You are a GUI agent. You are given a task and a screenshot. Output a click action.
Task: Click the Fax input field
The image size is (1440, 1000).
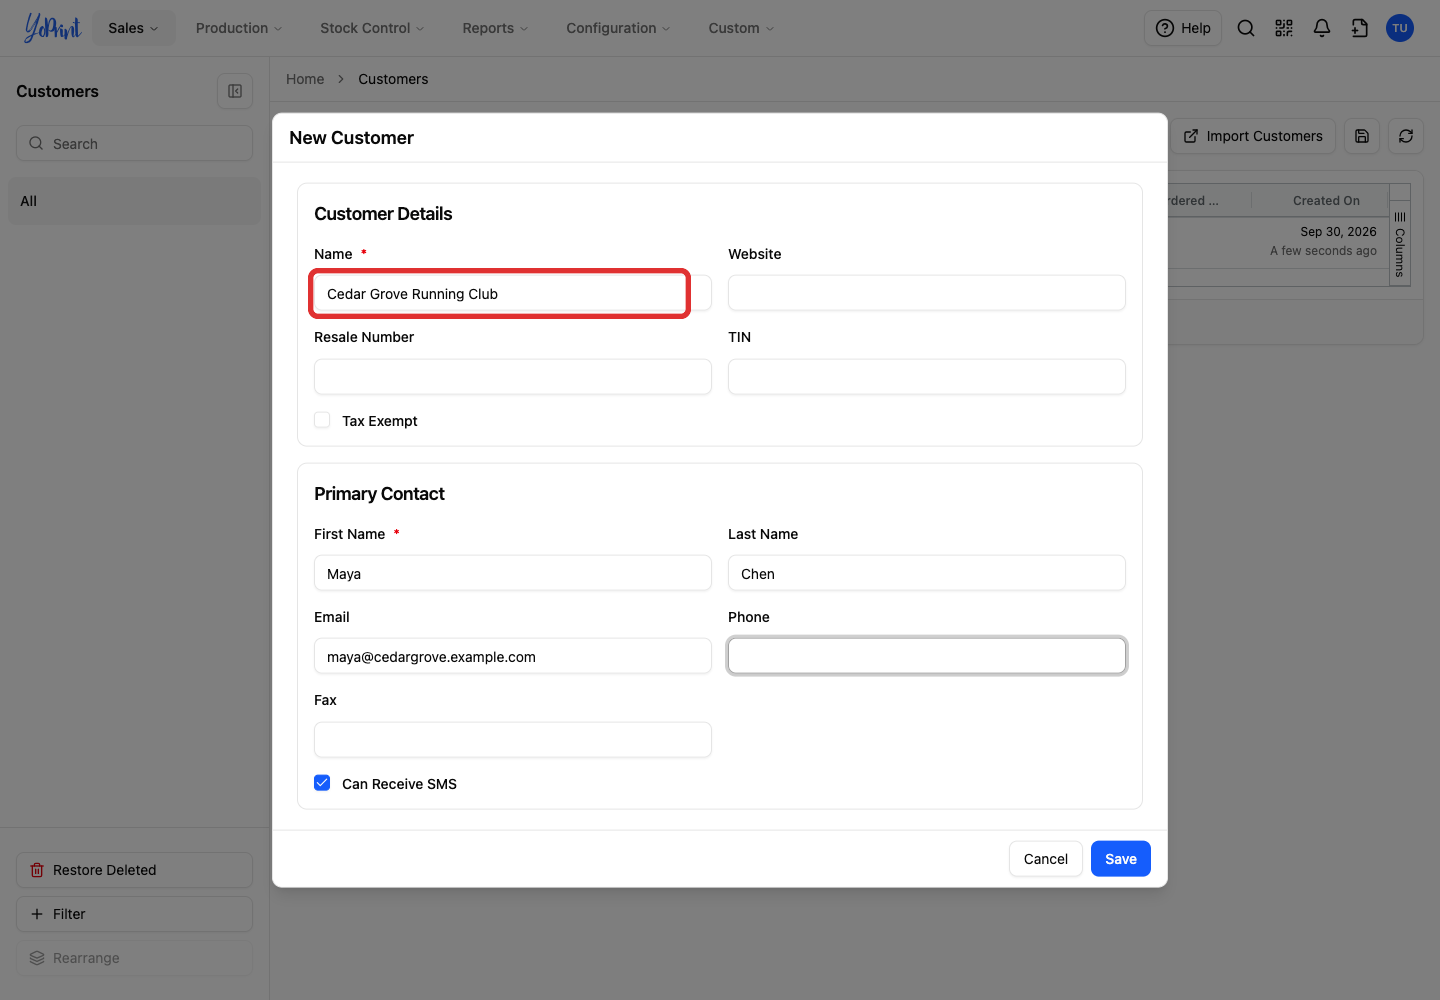pos(513,740)
